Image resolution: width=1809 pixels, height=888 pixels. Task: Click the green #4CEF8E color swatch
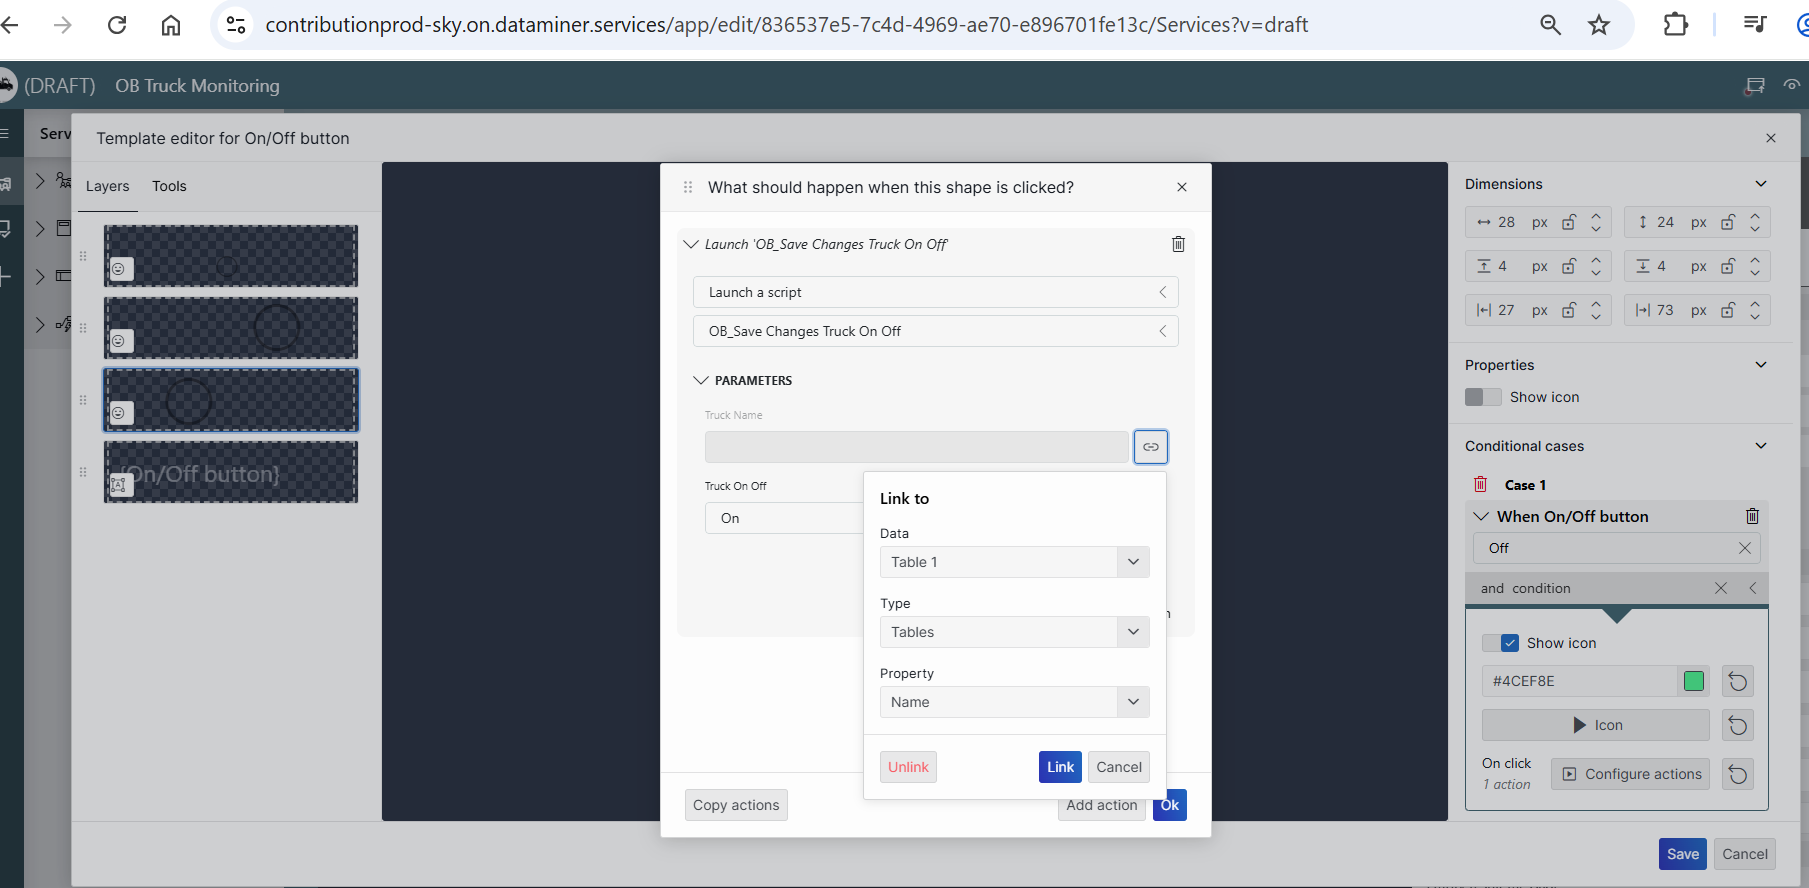click(1694, 682)
